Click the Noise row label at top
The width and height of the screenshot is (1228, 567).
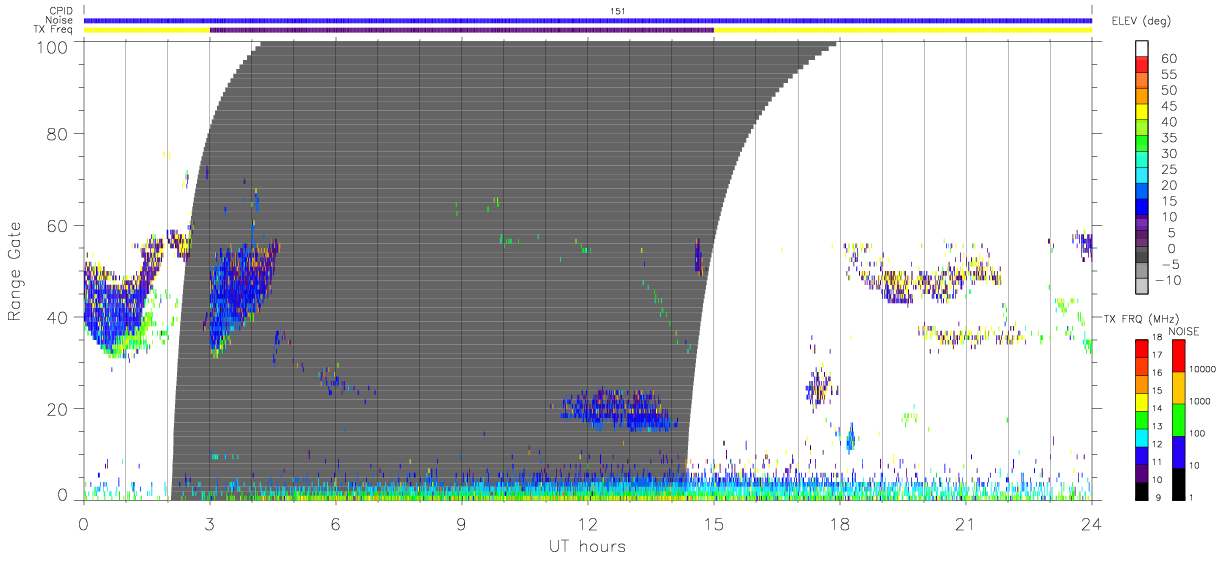pyautogui.click(x=59, y=20)
